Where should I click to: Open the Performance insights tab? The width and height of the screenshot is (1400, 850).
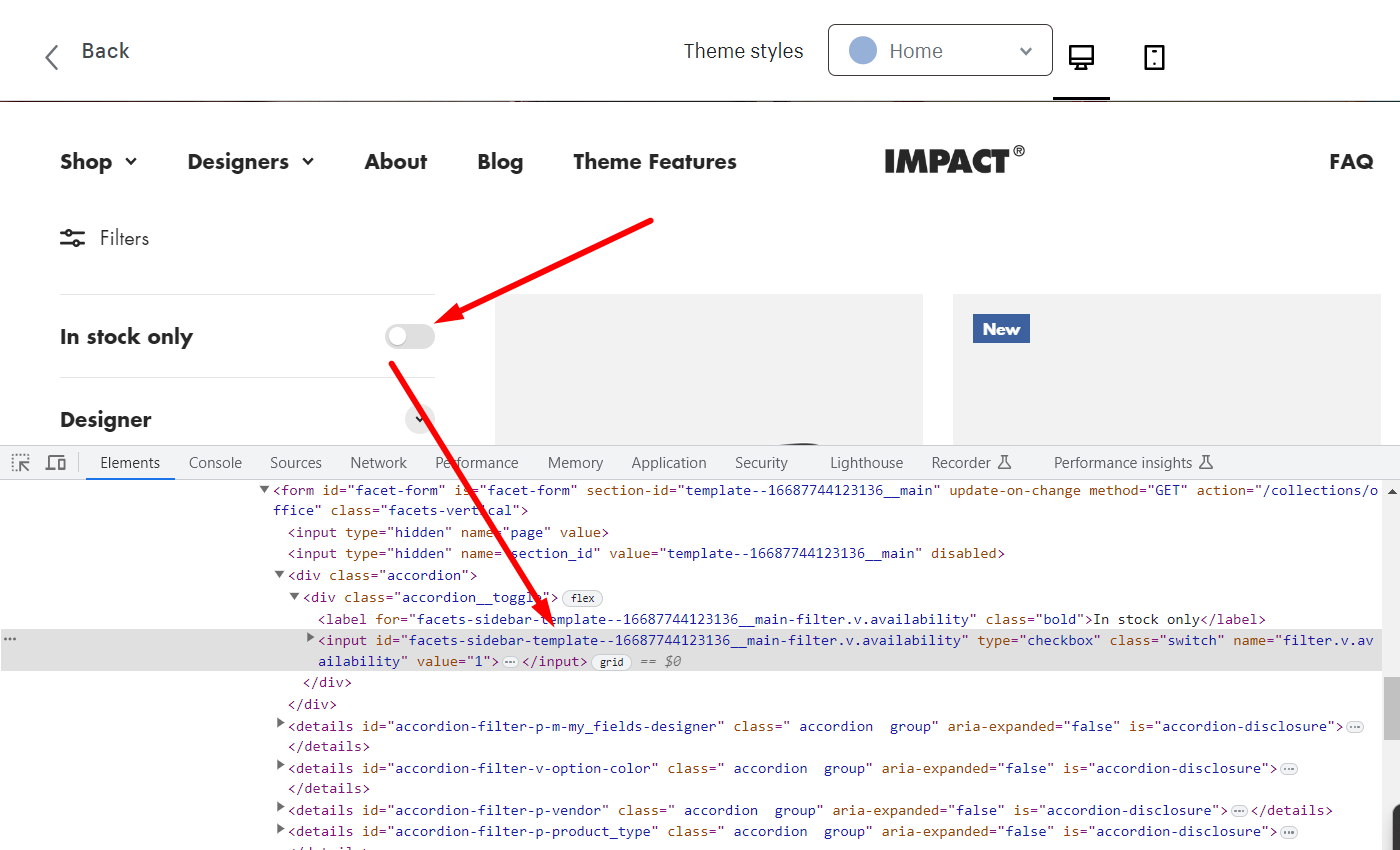(1133, 463)
